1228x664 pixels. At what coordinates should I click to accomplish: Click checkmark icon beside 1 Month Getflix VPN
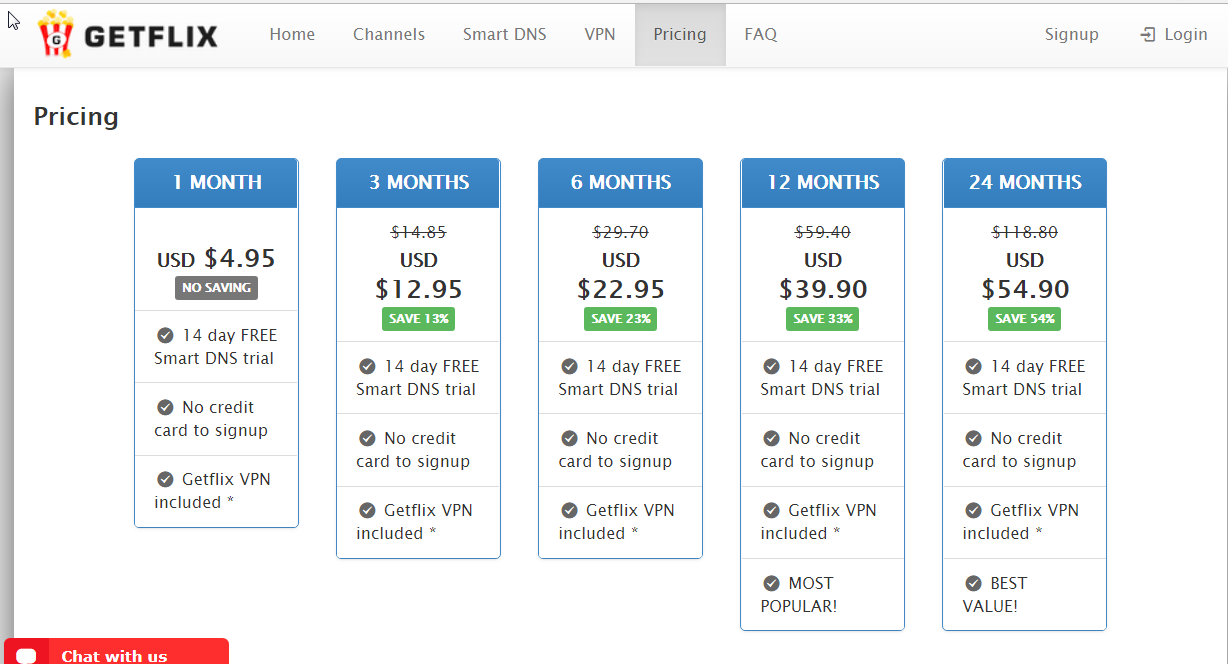pyautogui.click(x=165, y=479)
